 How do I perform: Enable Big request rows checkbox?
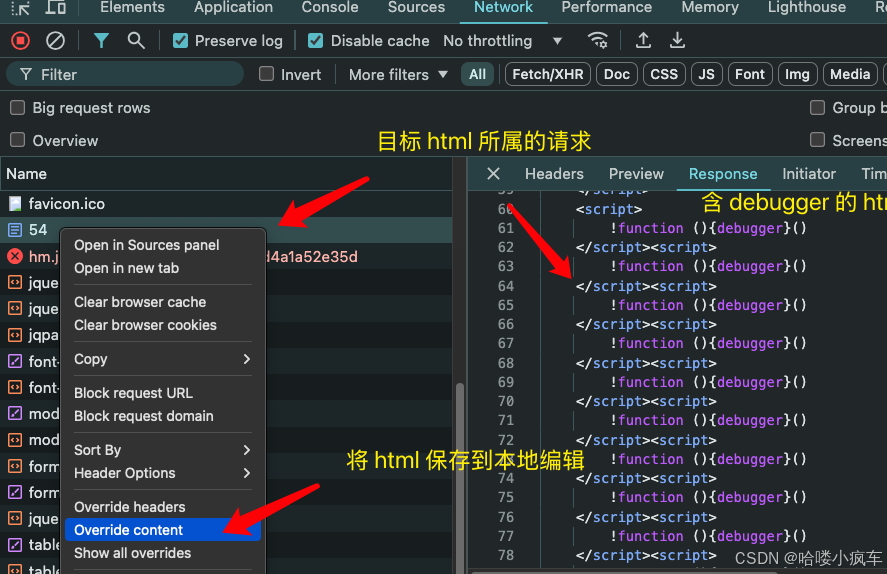coord(18,107)
